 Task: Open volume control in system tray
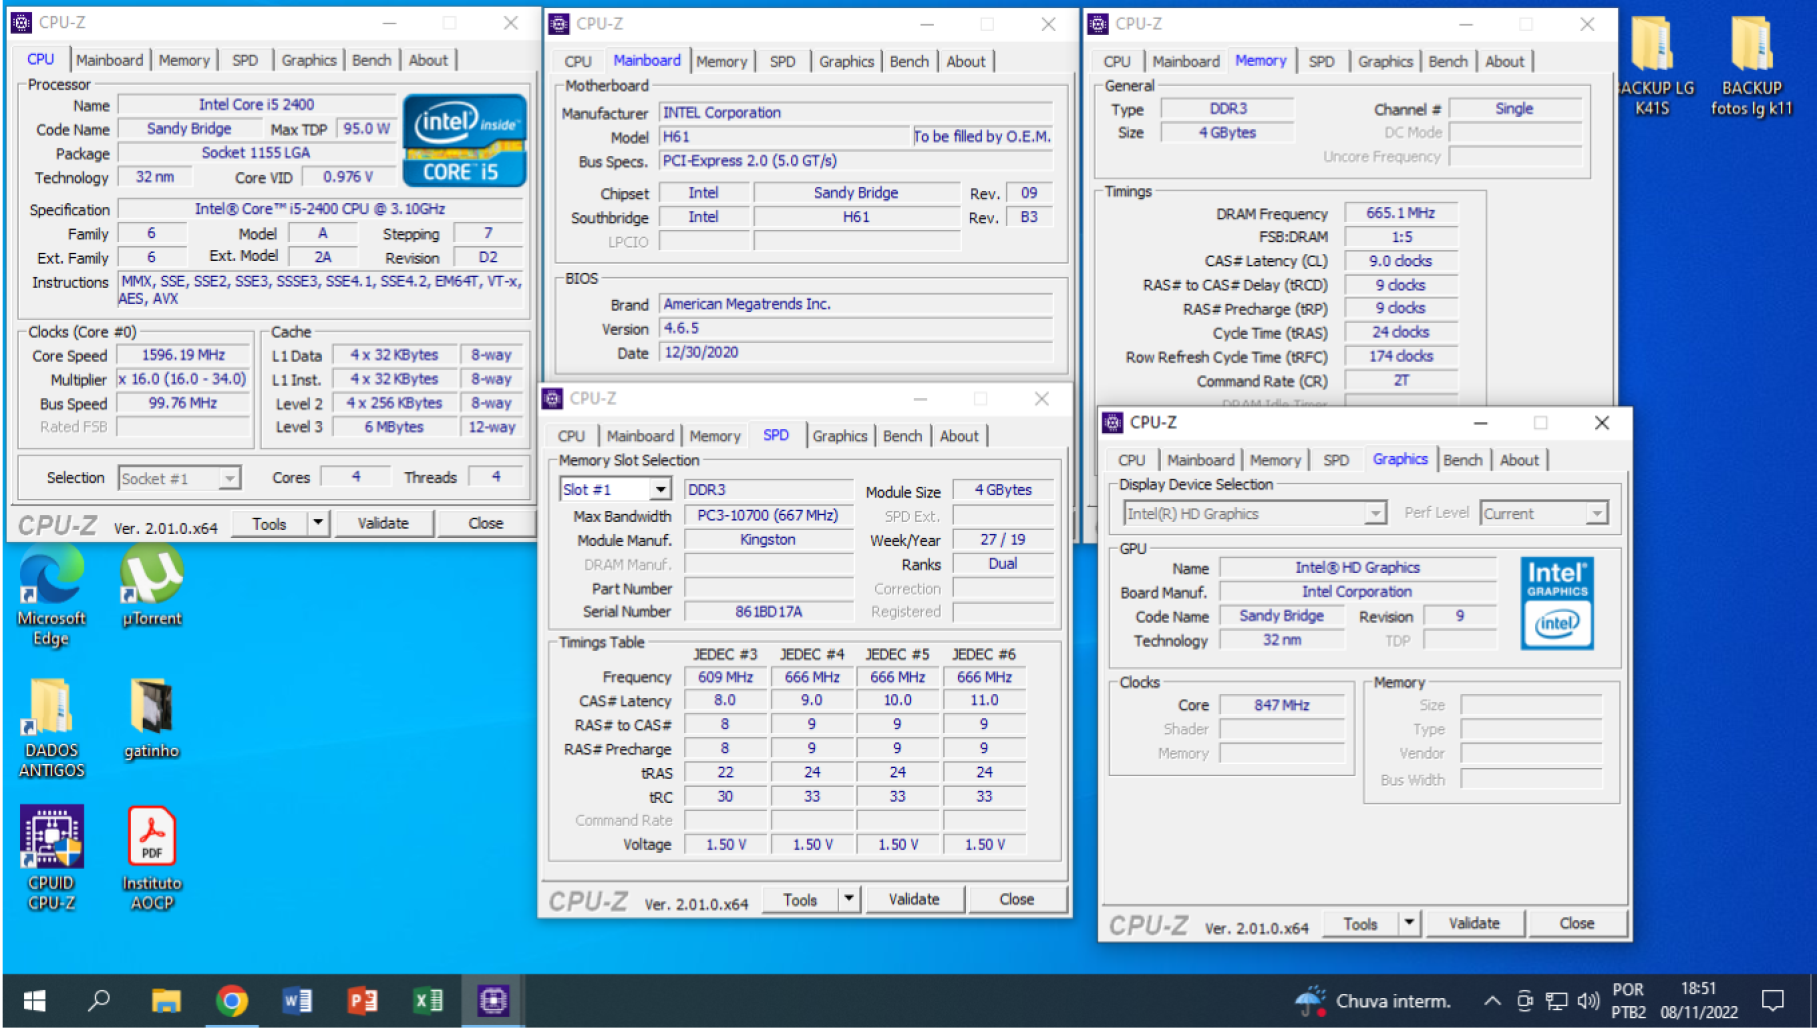click(1588, 1001)
